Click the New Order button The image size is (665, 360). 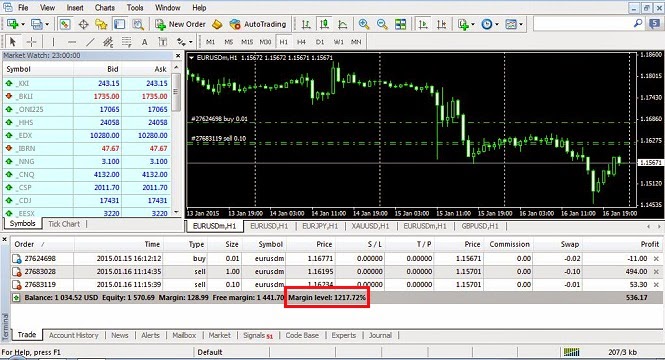180,25
